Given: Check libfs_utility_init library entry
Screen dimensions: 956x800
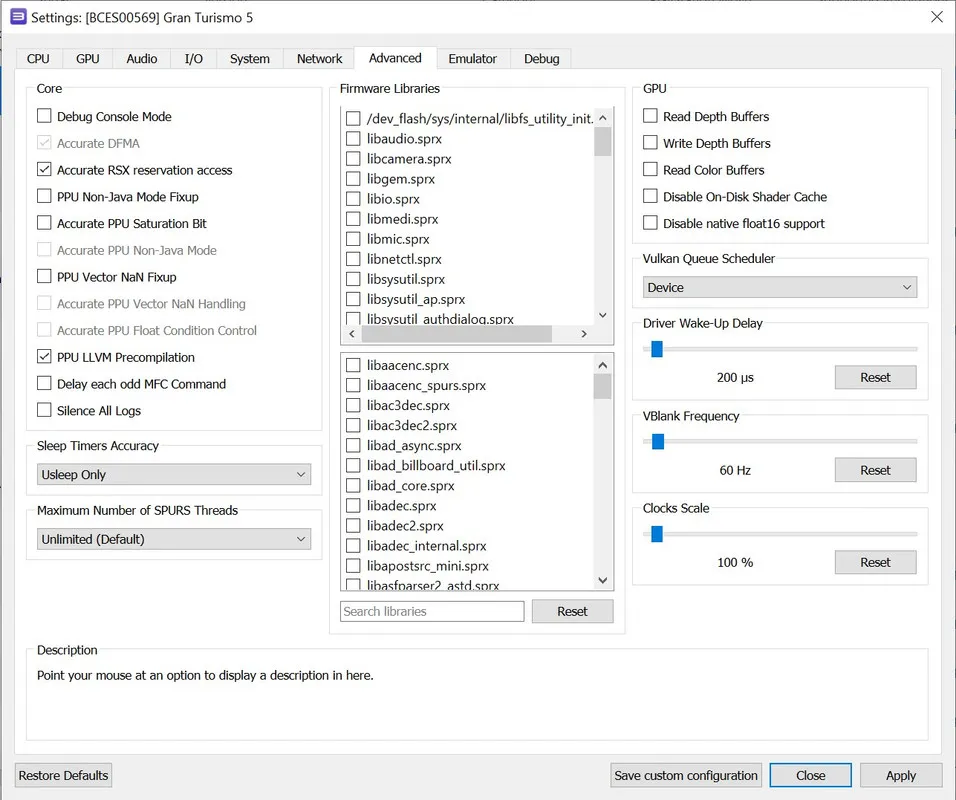Looking at the screenshot, I should click(x=353, y=118).
